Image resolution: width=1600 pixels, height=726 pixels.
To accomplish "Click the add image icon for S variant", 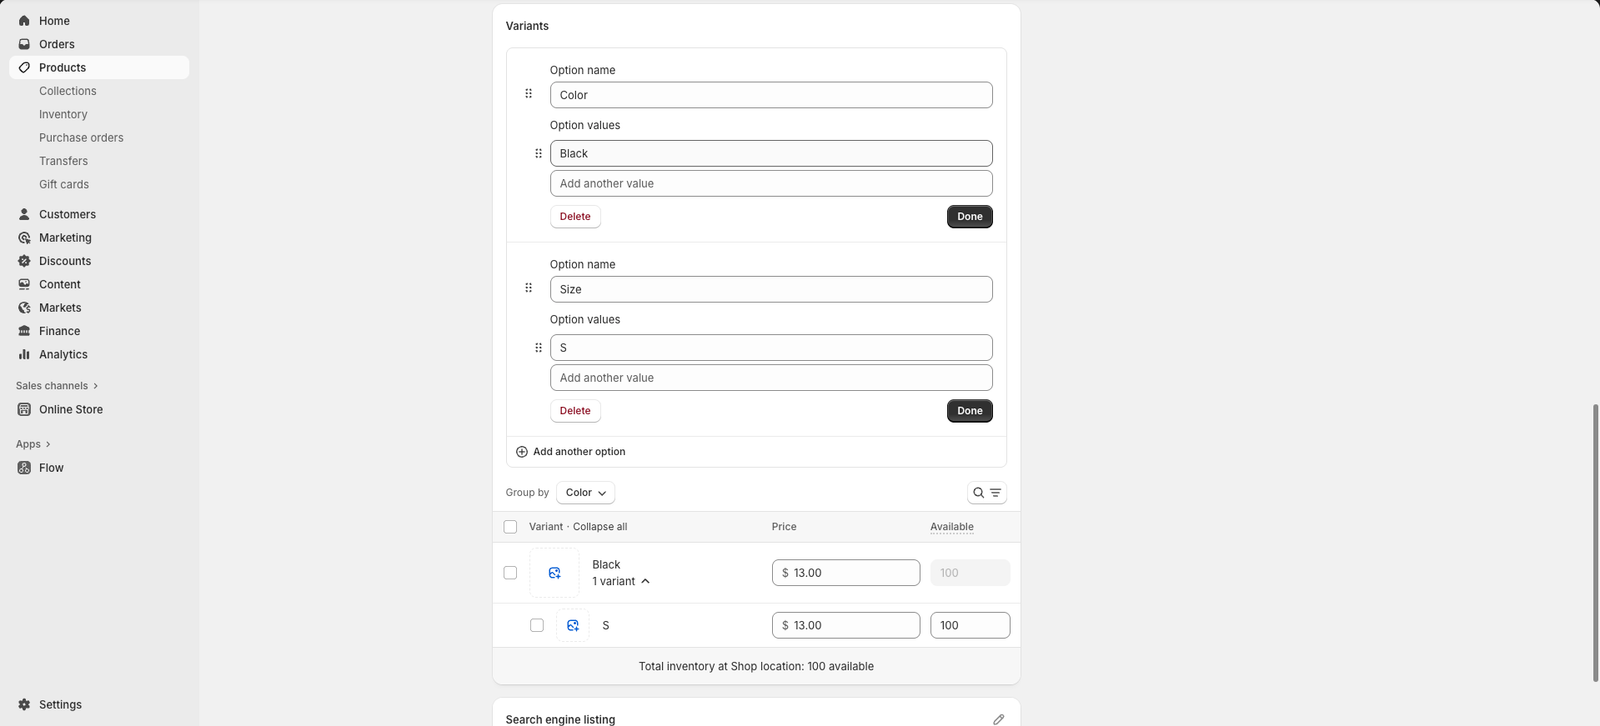I will point(573,625).
